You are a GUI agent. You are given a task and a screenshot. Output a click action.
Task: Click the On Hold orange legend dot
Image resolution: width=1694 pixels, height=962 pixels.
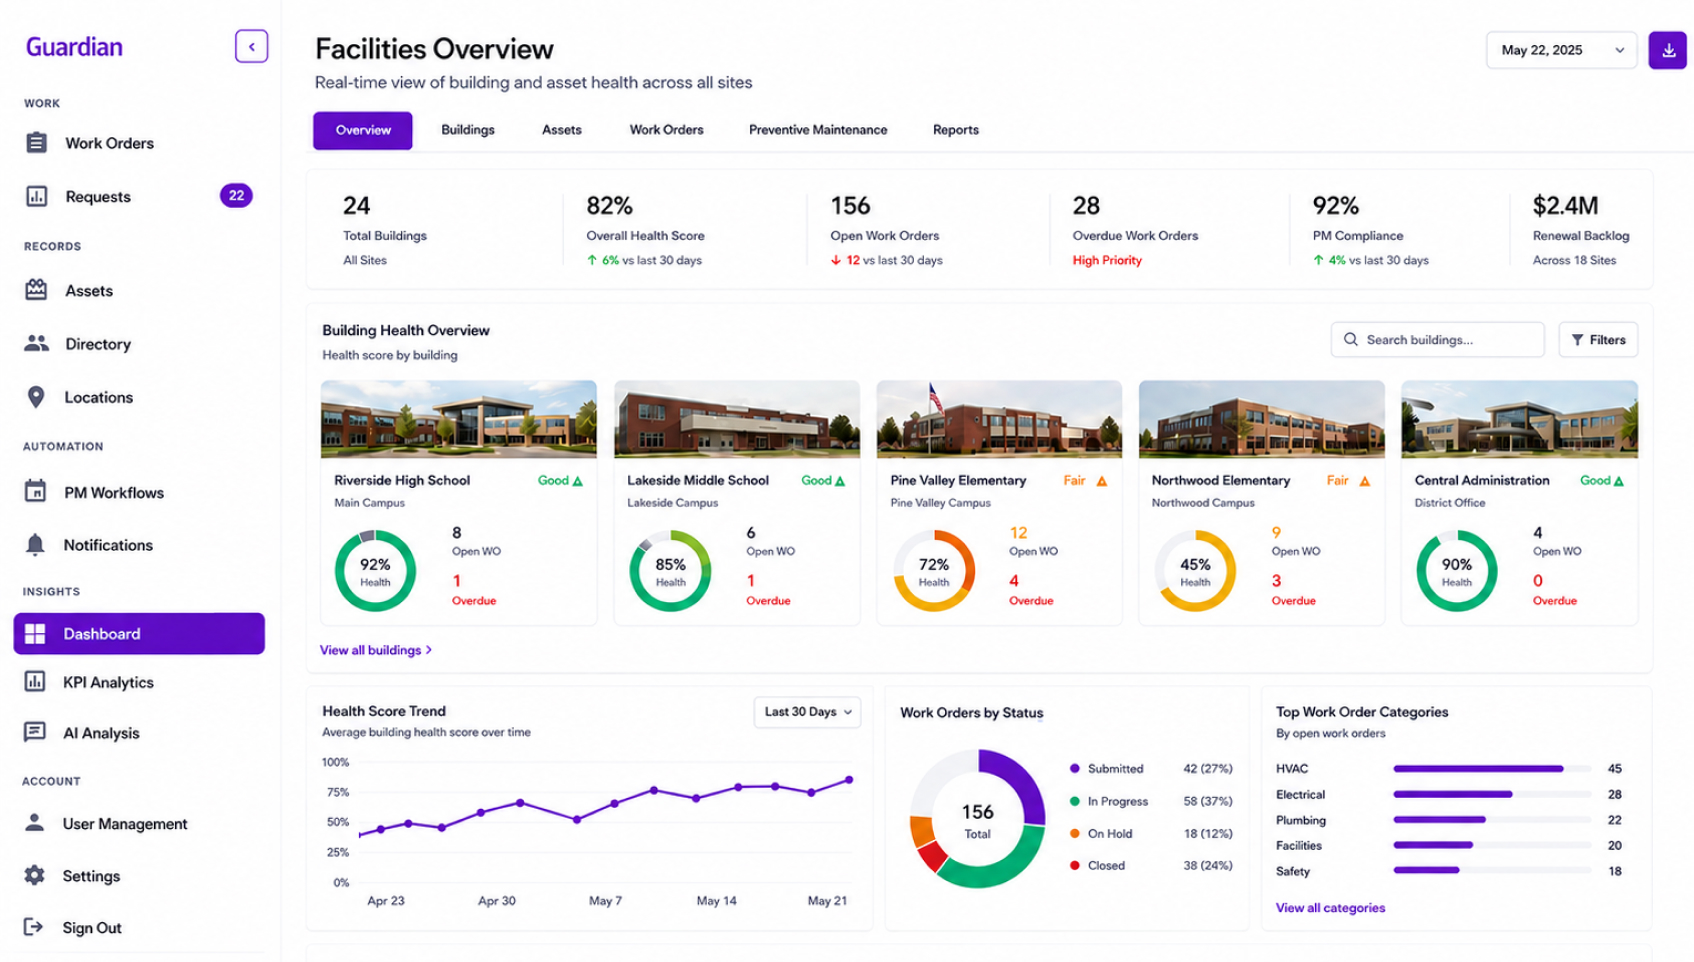pos(1075,833)
